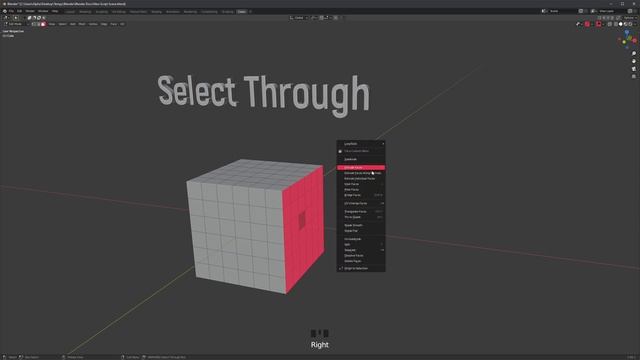Switch to the Modeling workspace tab
This screenshot has width=640, height=360.
(85, 11)
